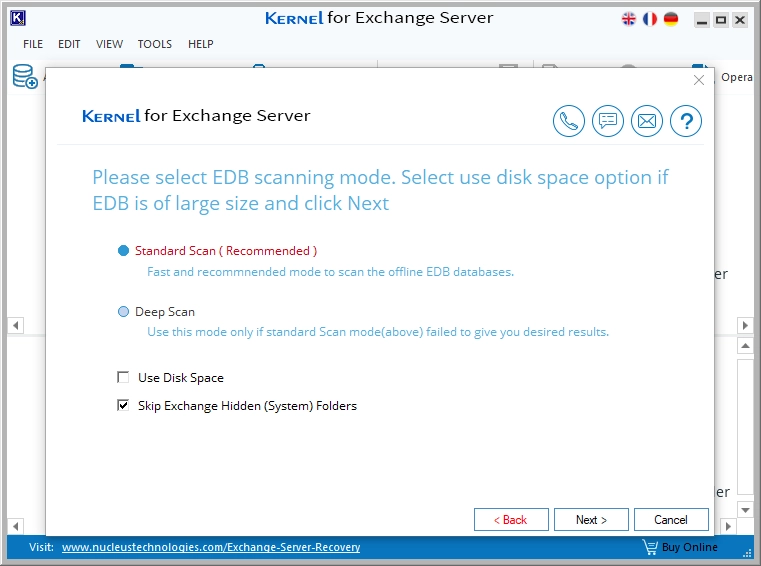Click the email support envelope icon

coord(646,121)
